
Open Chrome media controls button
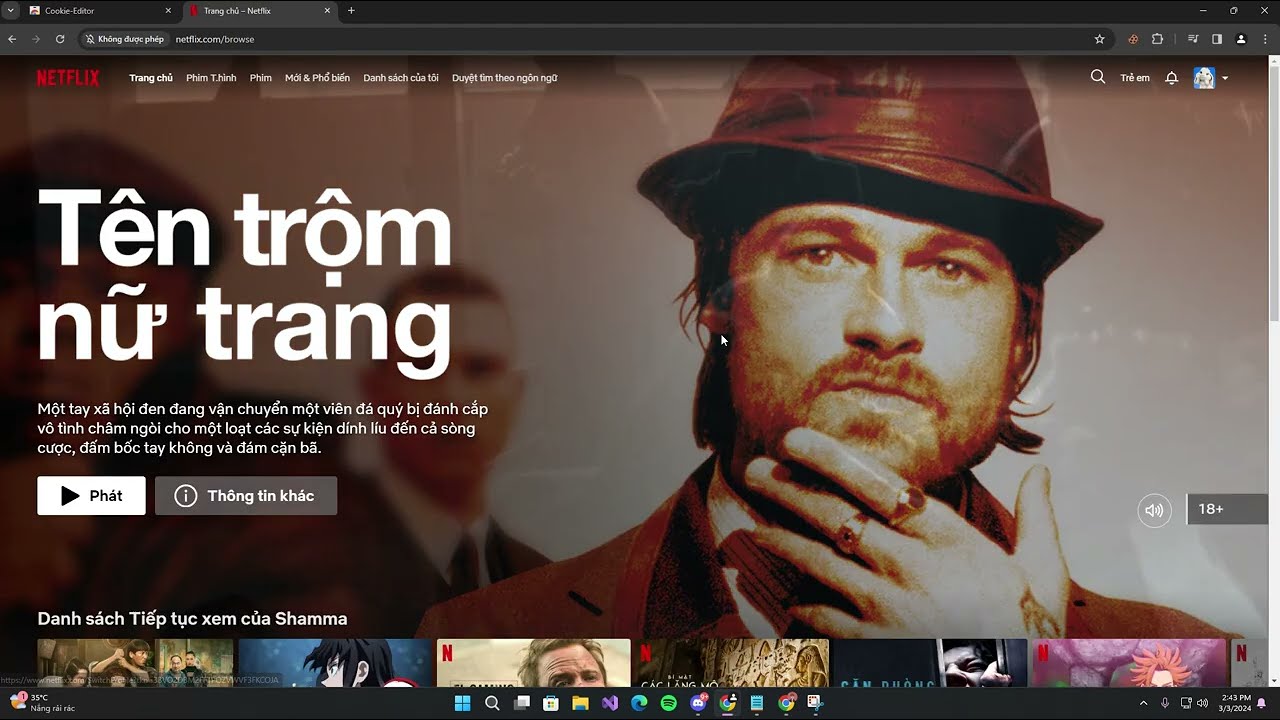[x=1193, y=39]
